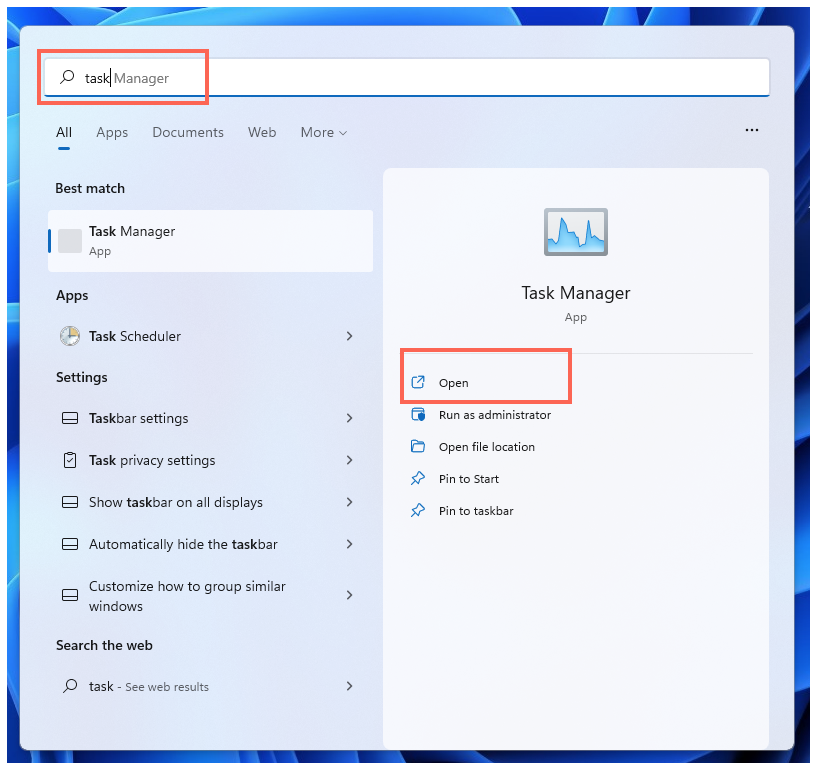
Task: Open Taskbar settings result
Action: point(210,418)
